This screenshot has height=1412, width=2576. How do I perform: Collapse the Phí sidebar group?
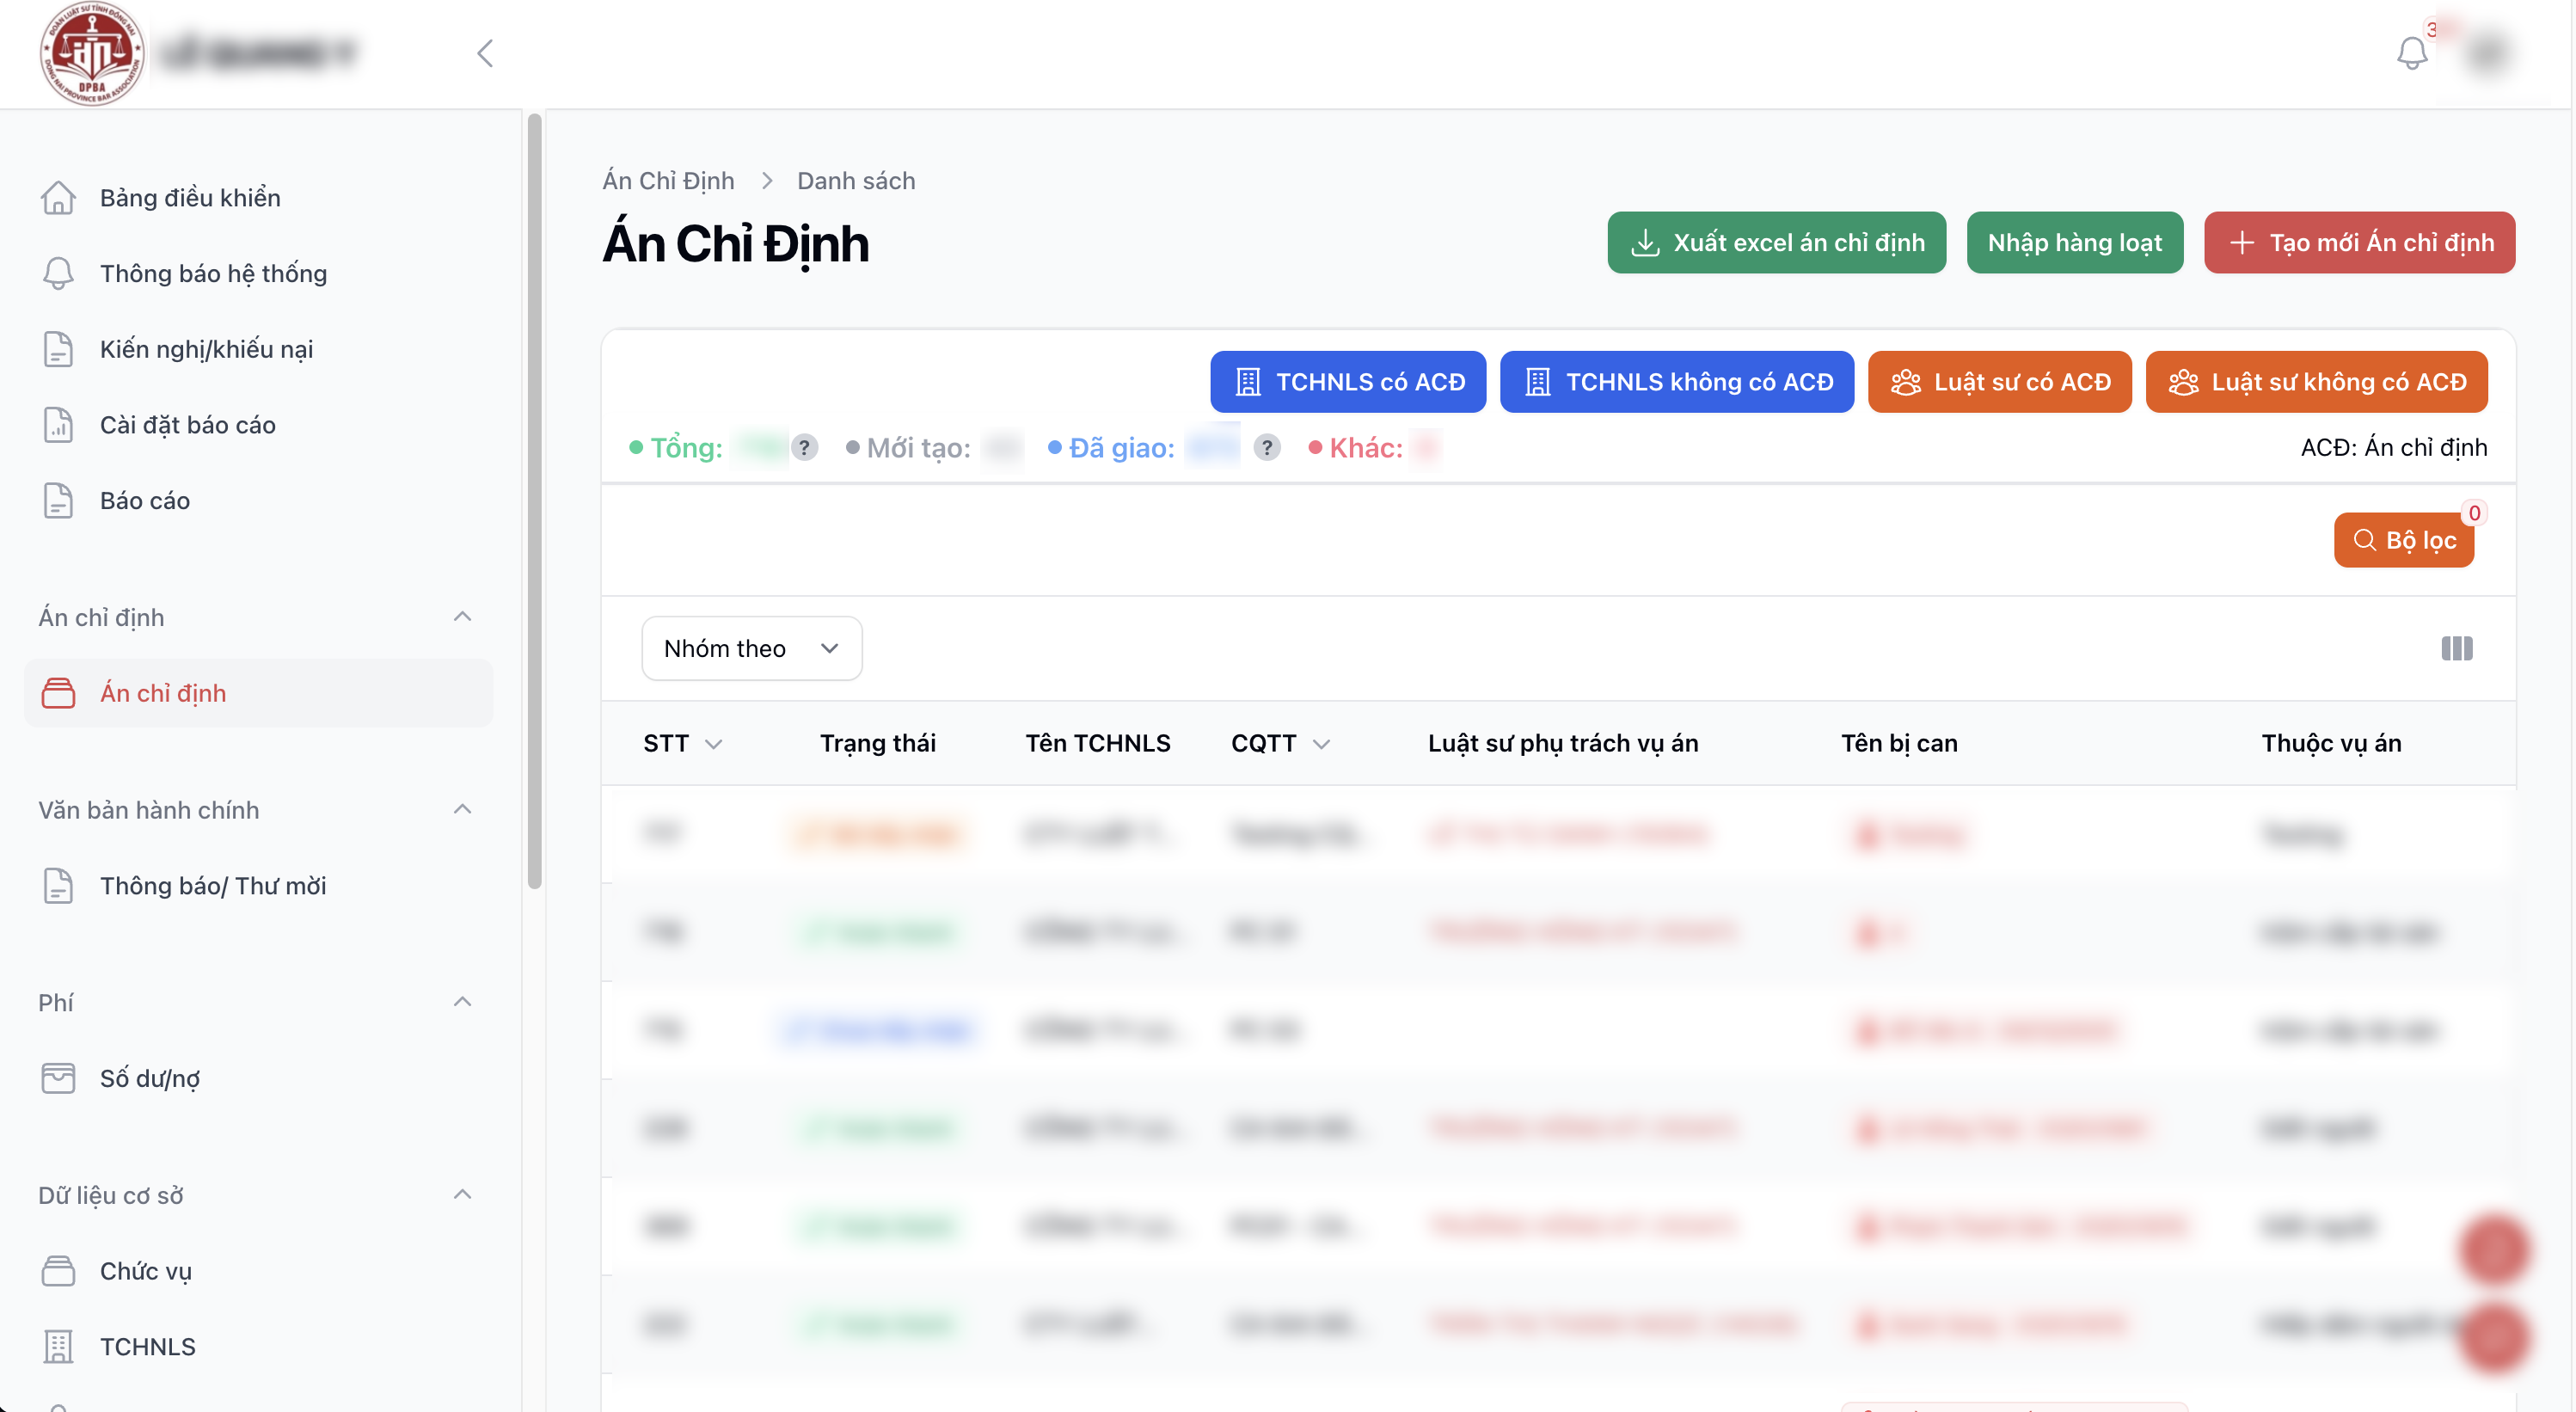(x=462, y=1002)
